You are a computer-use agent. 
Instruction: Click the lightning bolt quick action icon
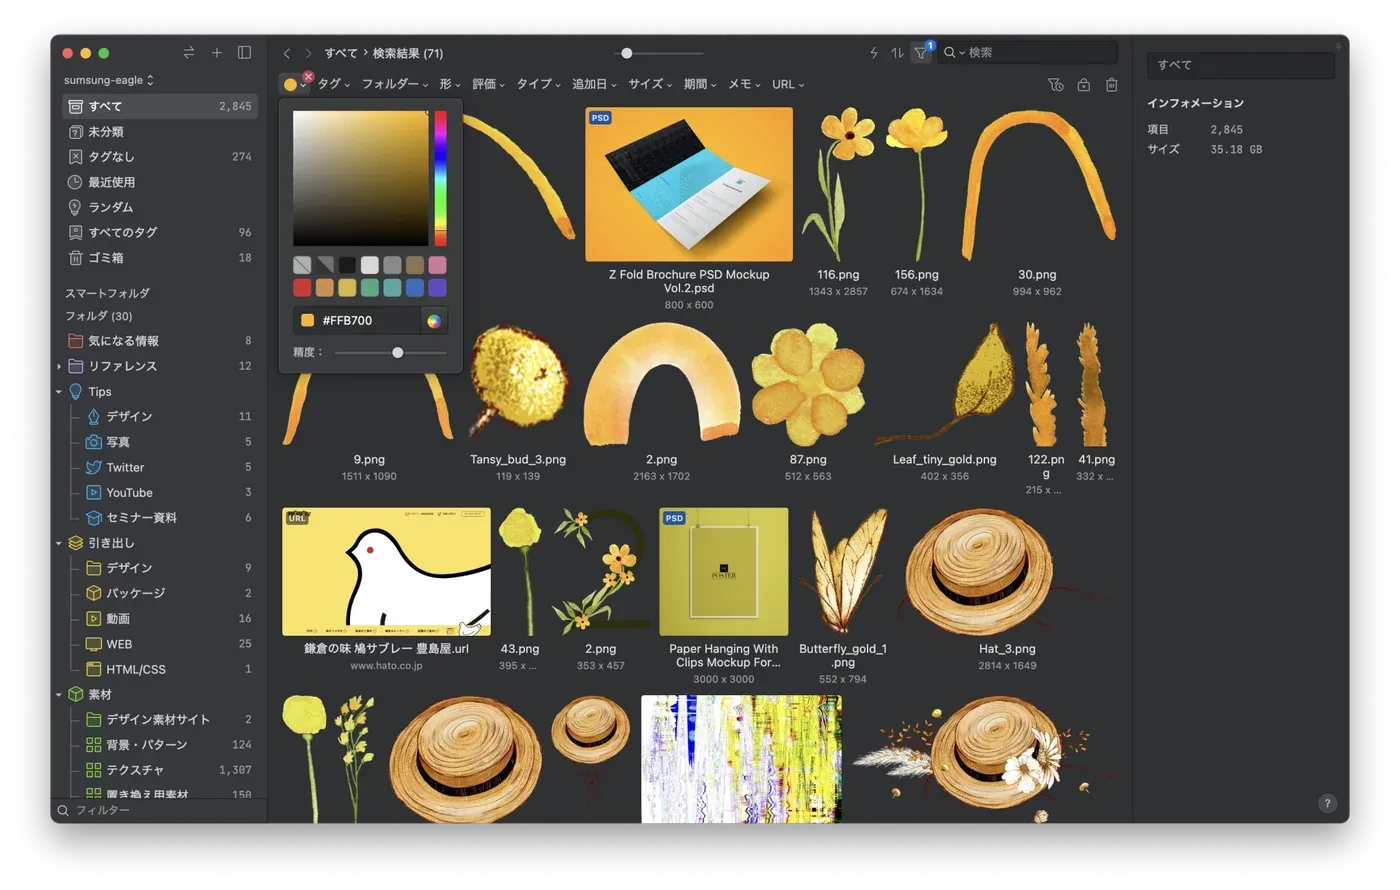[x=874, y=52]
